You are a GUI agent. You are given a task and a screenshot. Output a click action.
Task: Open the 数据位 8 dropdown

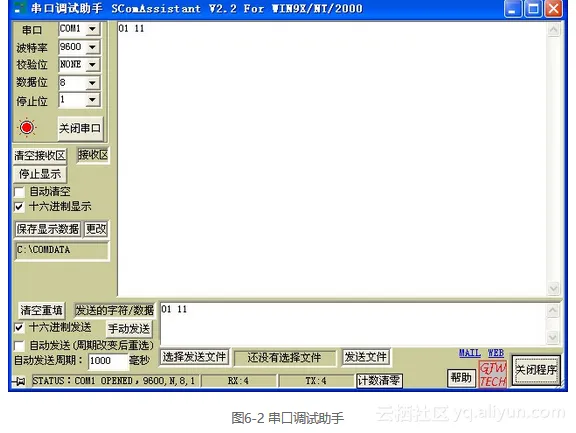coord(93,83)
